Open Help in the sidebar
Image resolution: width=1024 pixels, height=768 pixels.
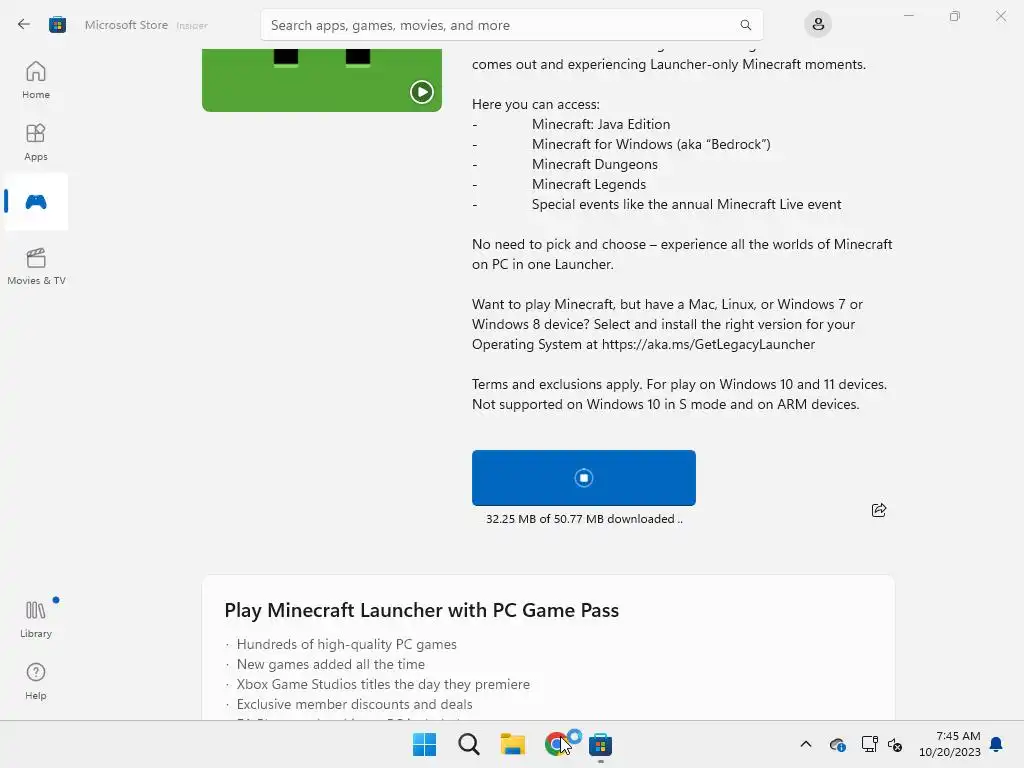click(36, 681)
